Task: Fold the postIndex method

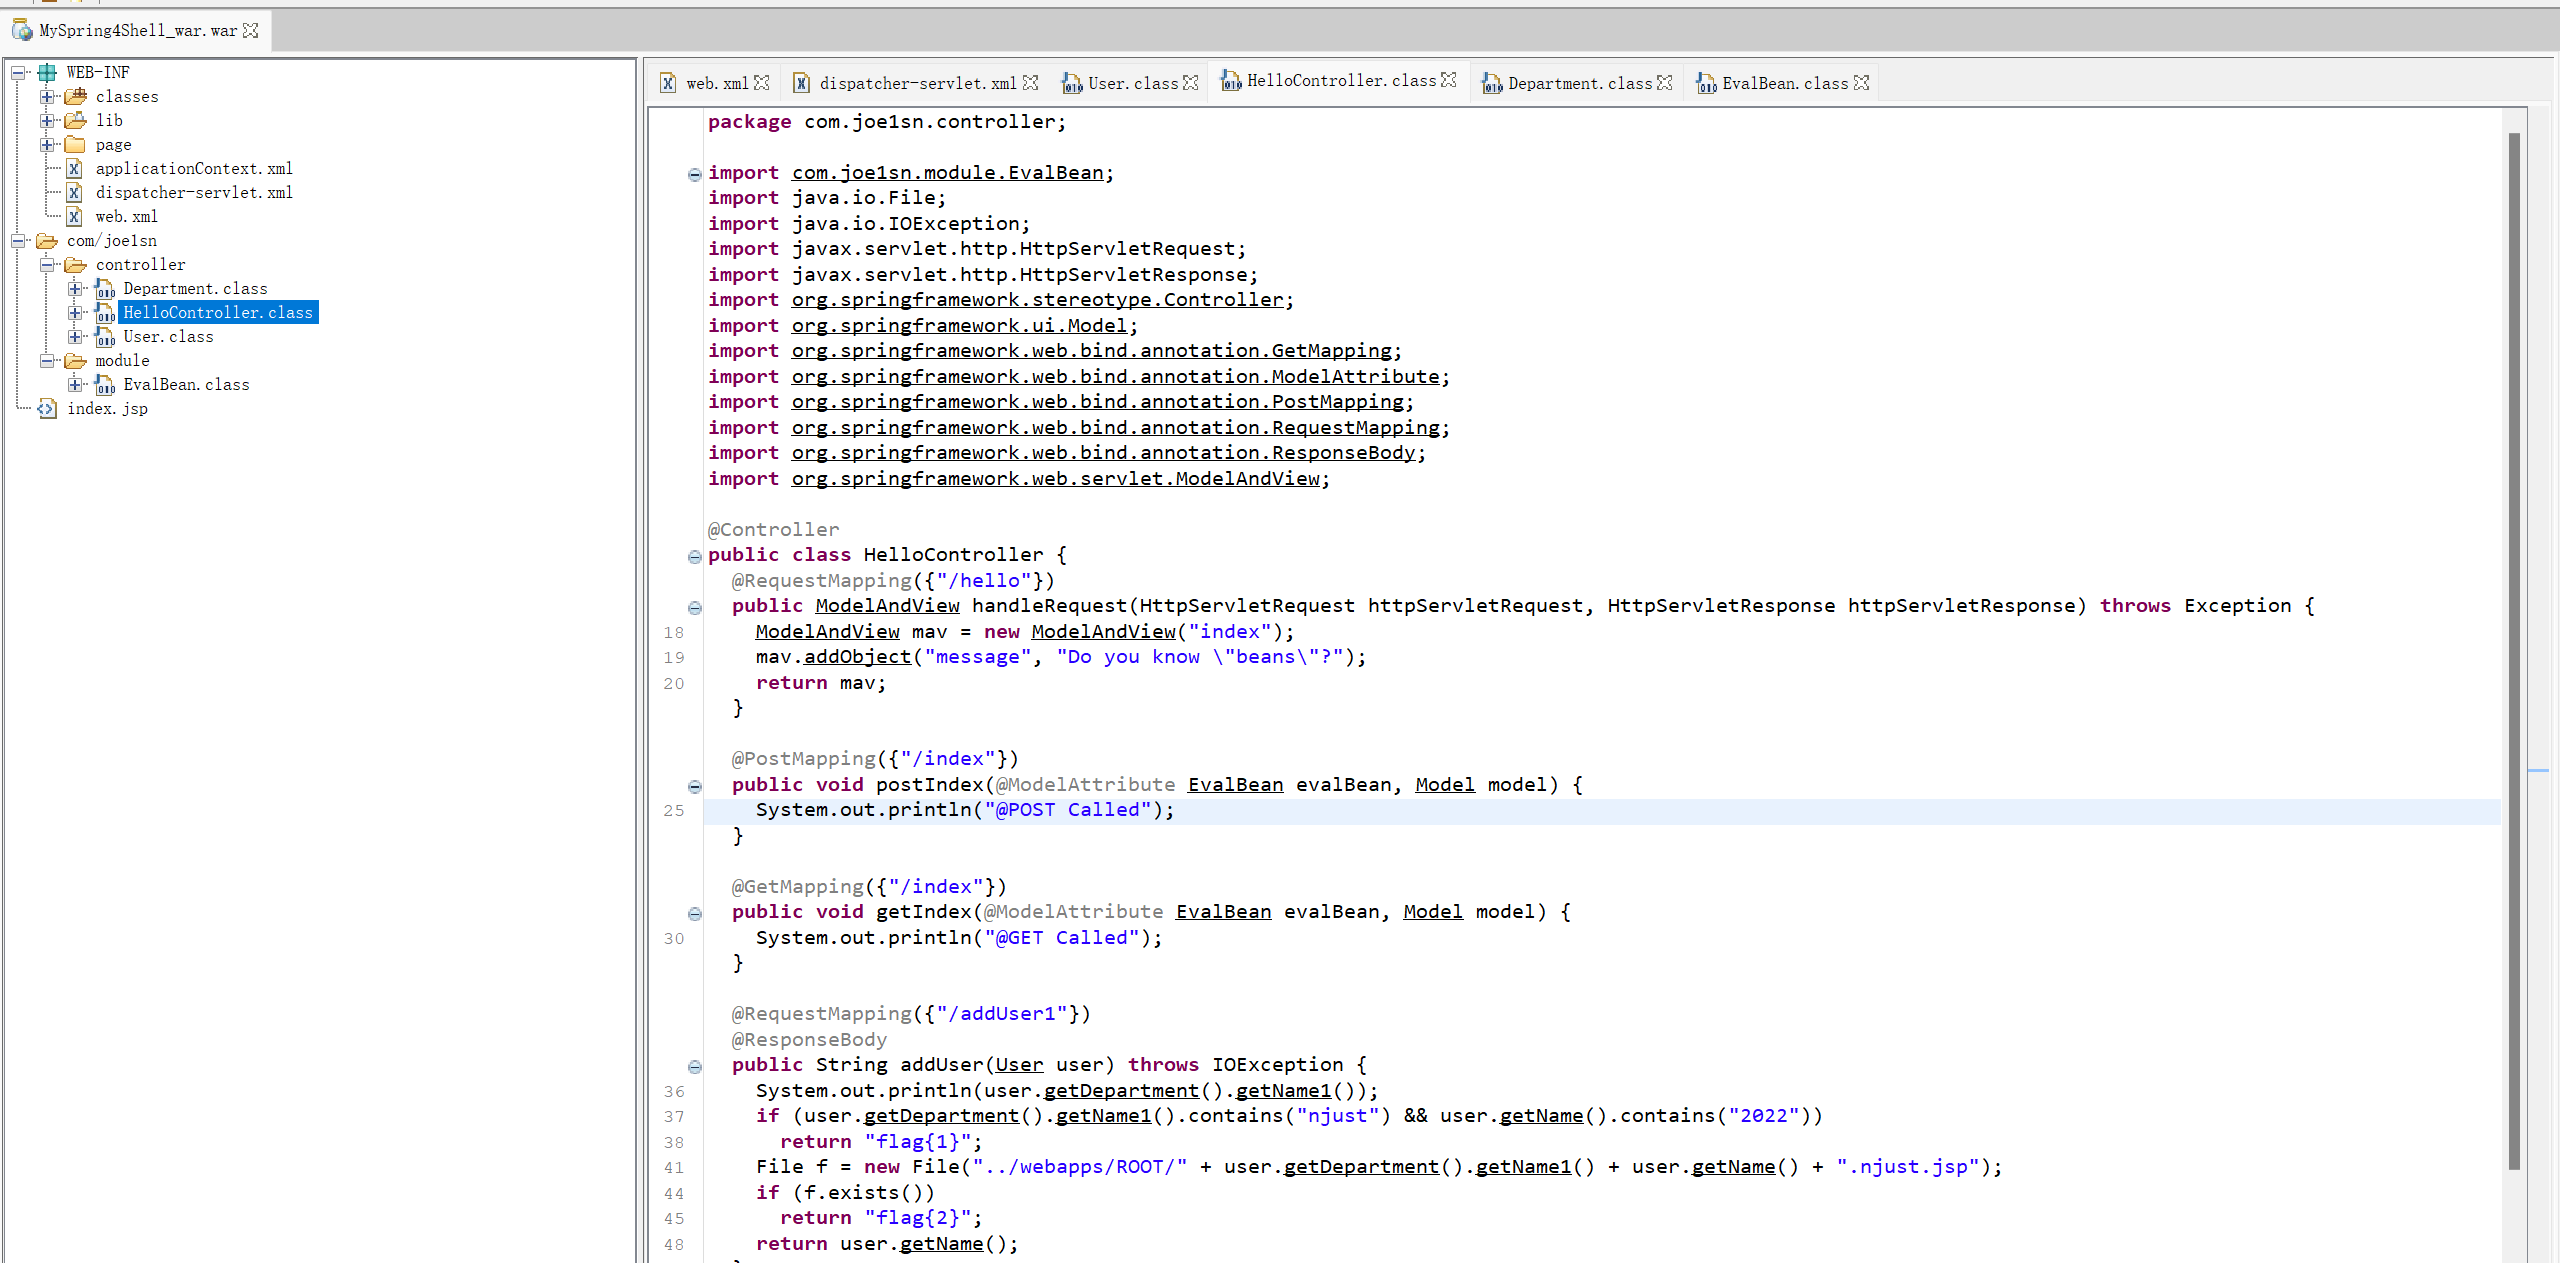Action: (695, 786)
